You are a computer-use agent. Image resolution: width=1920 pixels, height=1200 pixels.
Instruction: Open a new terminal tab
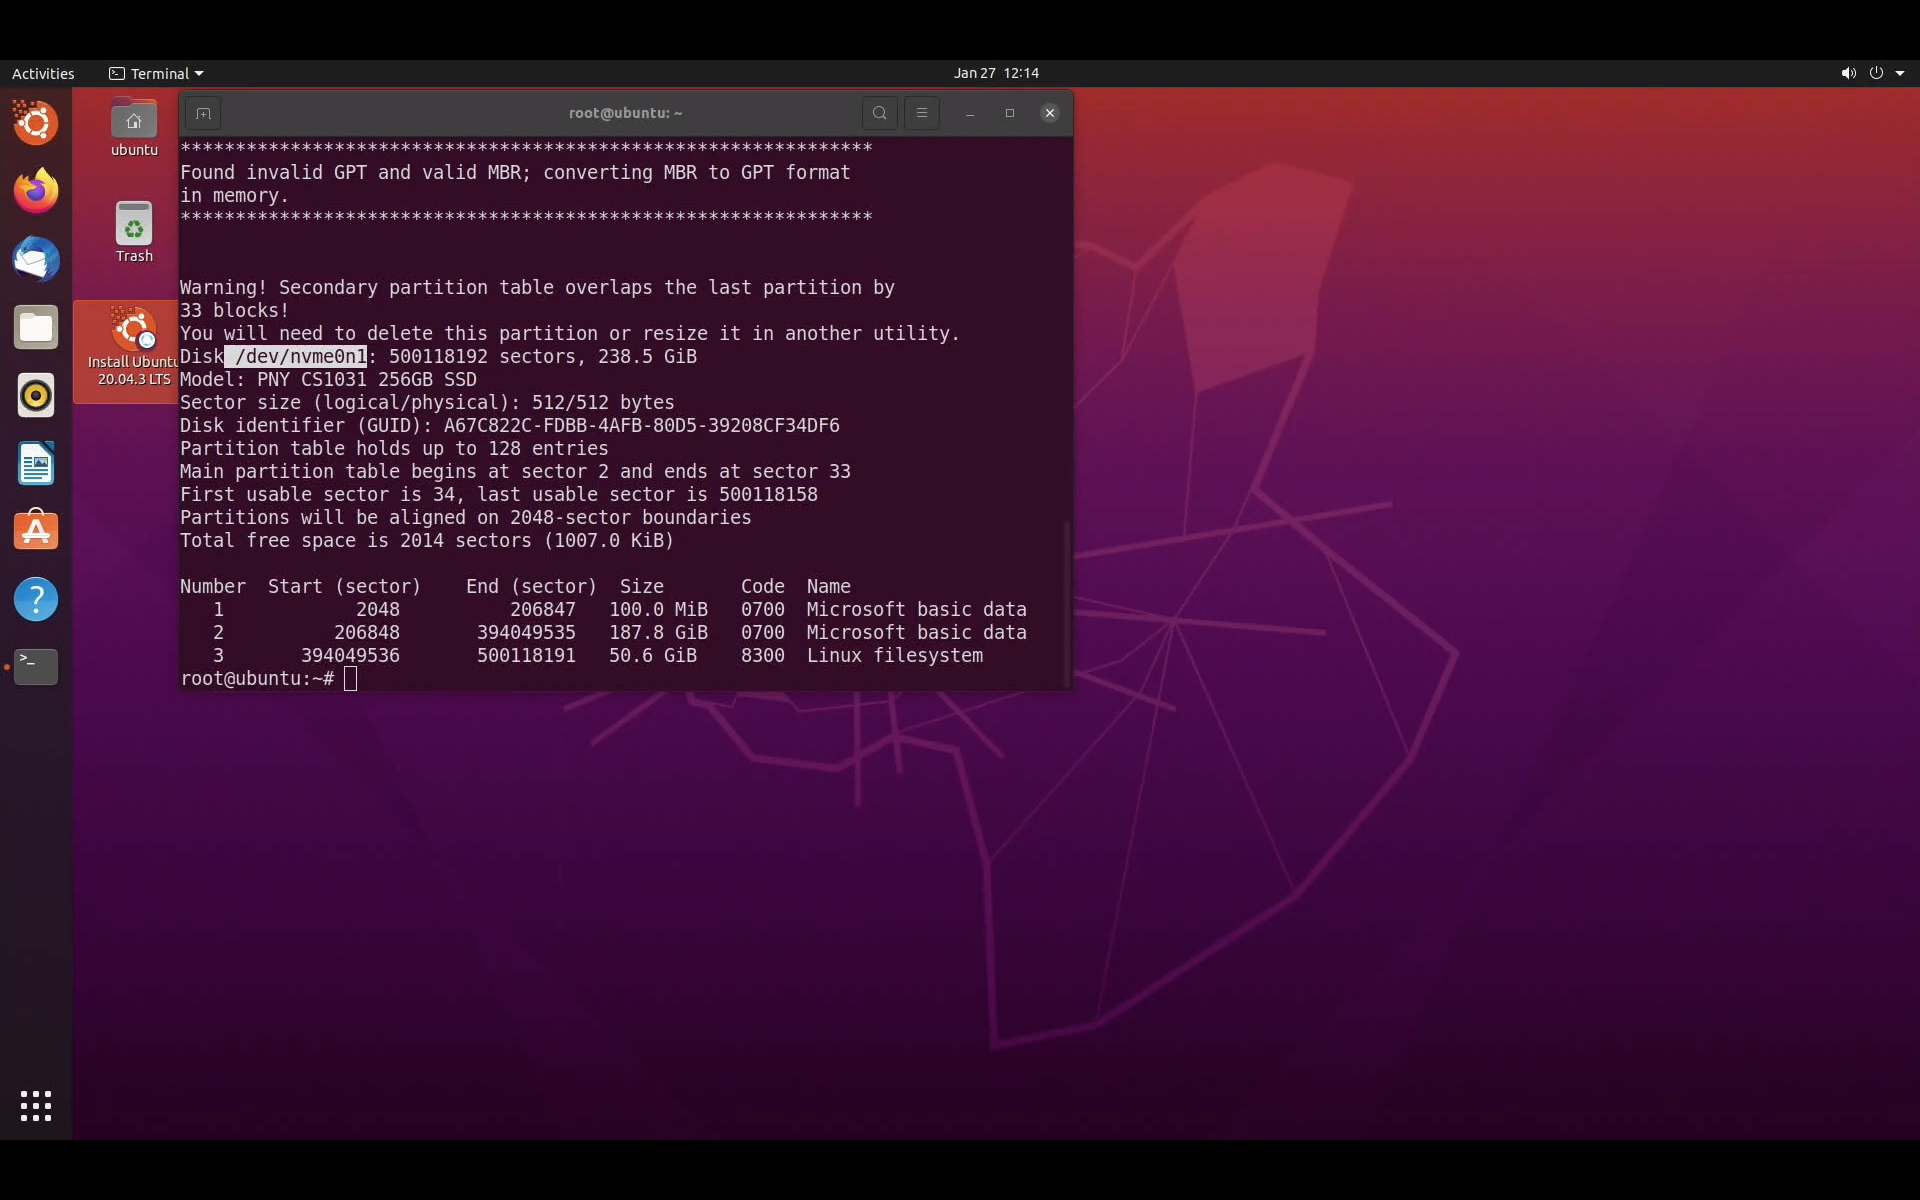pyautogui.click(x=203, y=114)
